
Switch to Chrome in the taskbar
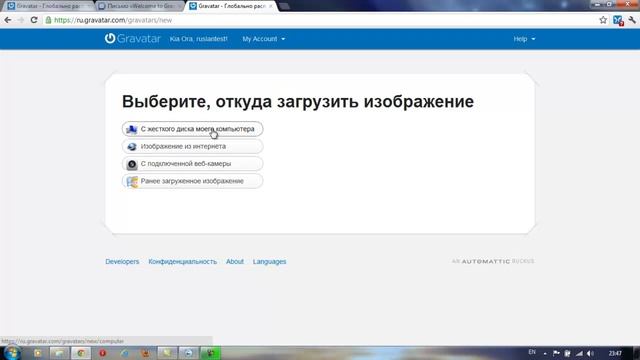(x=81, y=353)
